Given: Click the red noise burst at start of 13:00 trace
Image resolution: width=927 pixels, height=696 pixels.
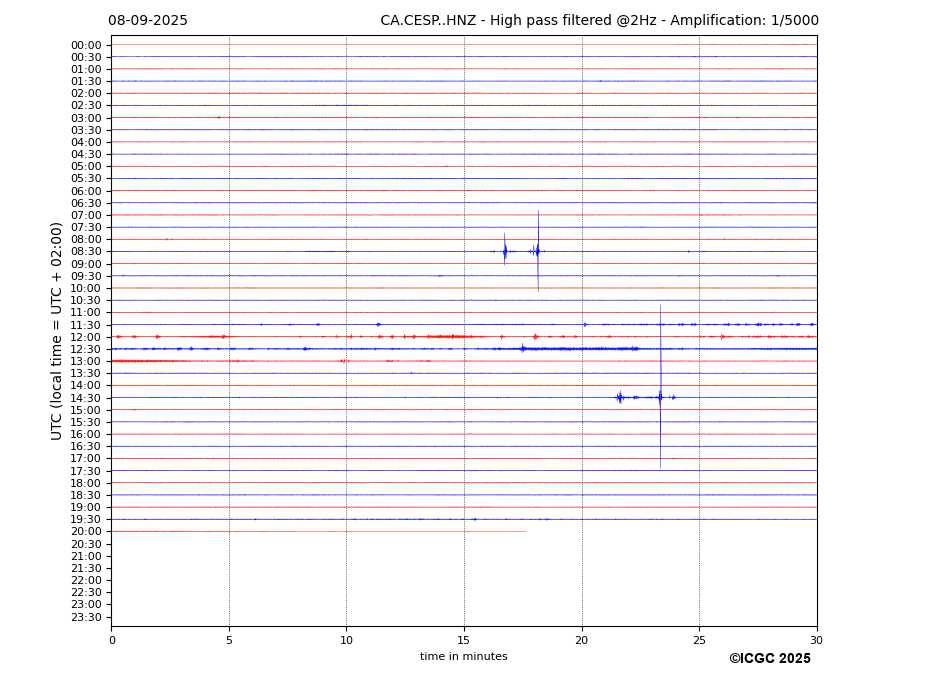Looking at the screenshot, I should (151, 361).
